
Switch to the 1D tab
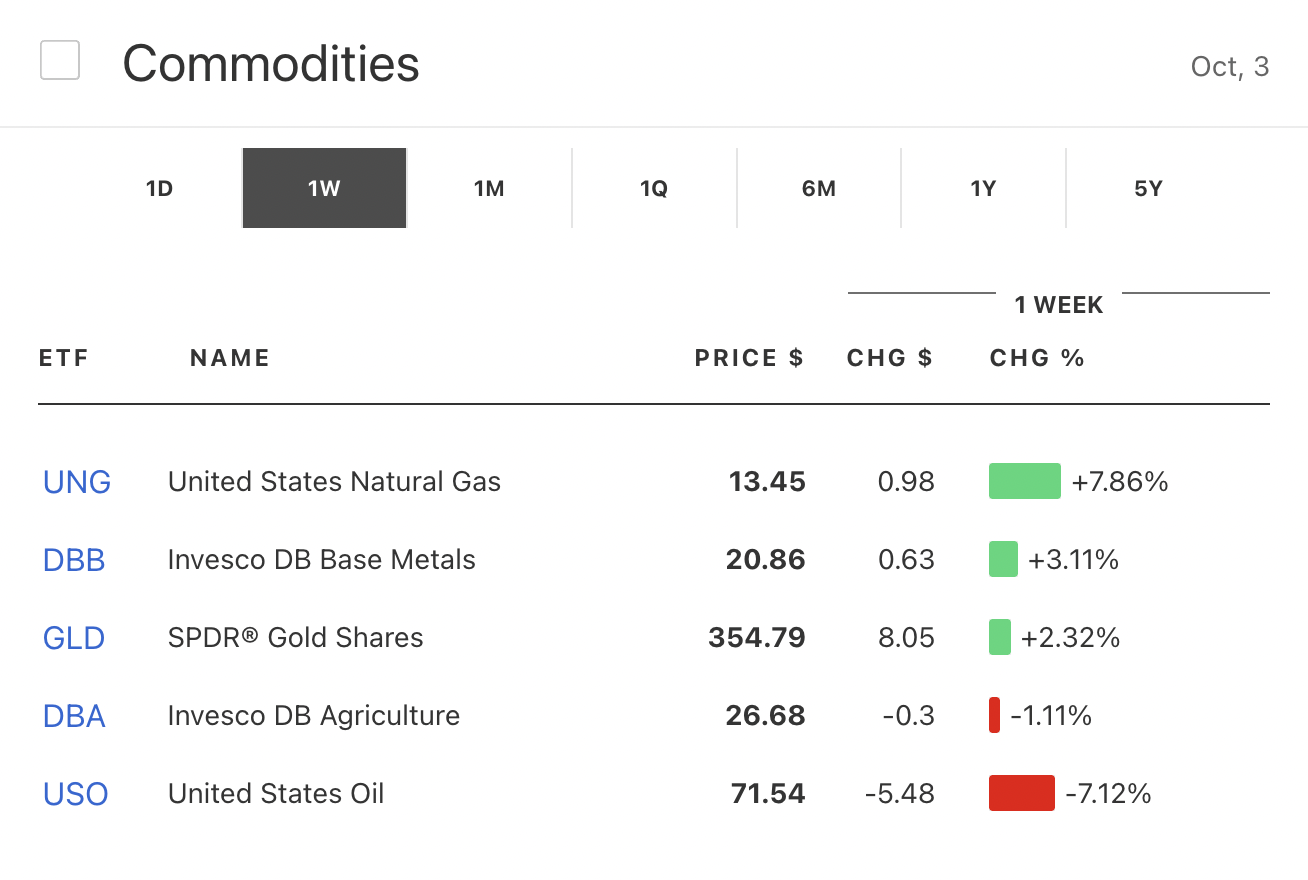click(160, 188)
